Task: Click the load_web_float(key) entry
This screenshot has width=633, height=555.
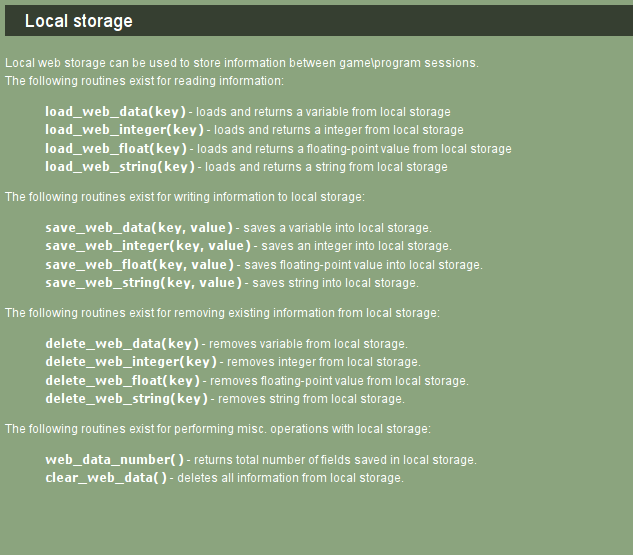Action: click(x=116, y=149)
